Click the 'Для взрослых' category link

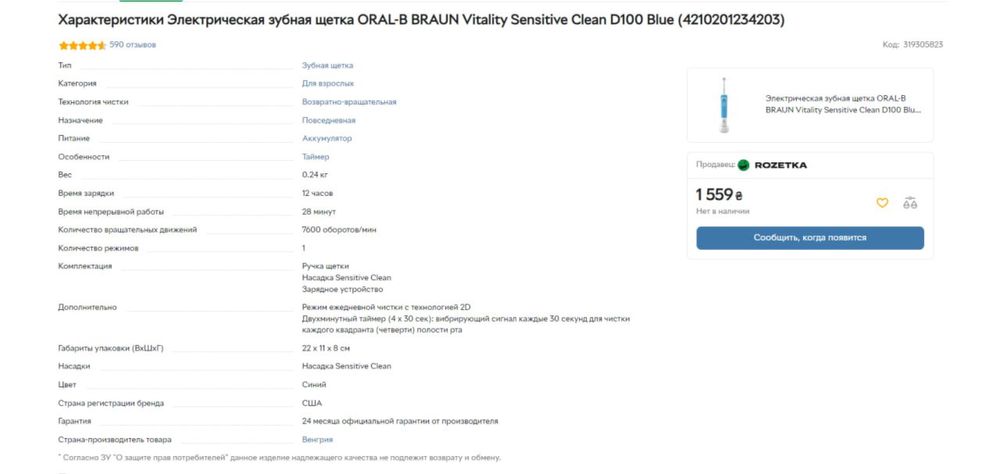point(328,83)
